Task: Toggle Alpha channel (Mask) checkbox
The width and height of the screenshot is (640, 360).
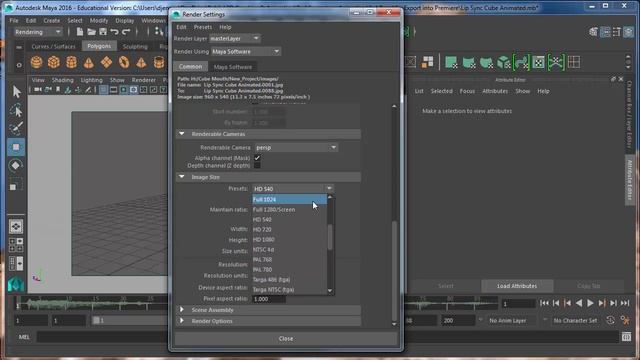Action: pyautogui.click(x=257, y=158)
